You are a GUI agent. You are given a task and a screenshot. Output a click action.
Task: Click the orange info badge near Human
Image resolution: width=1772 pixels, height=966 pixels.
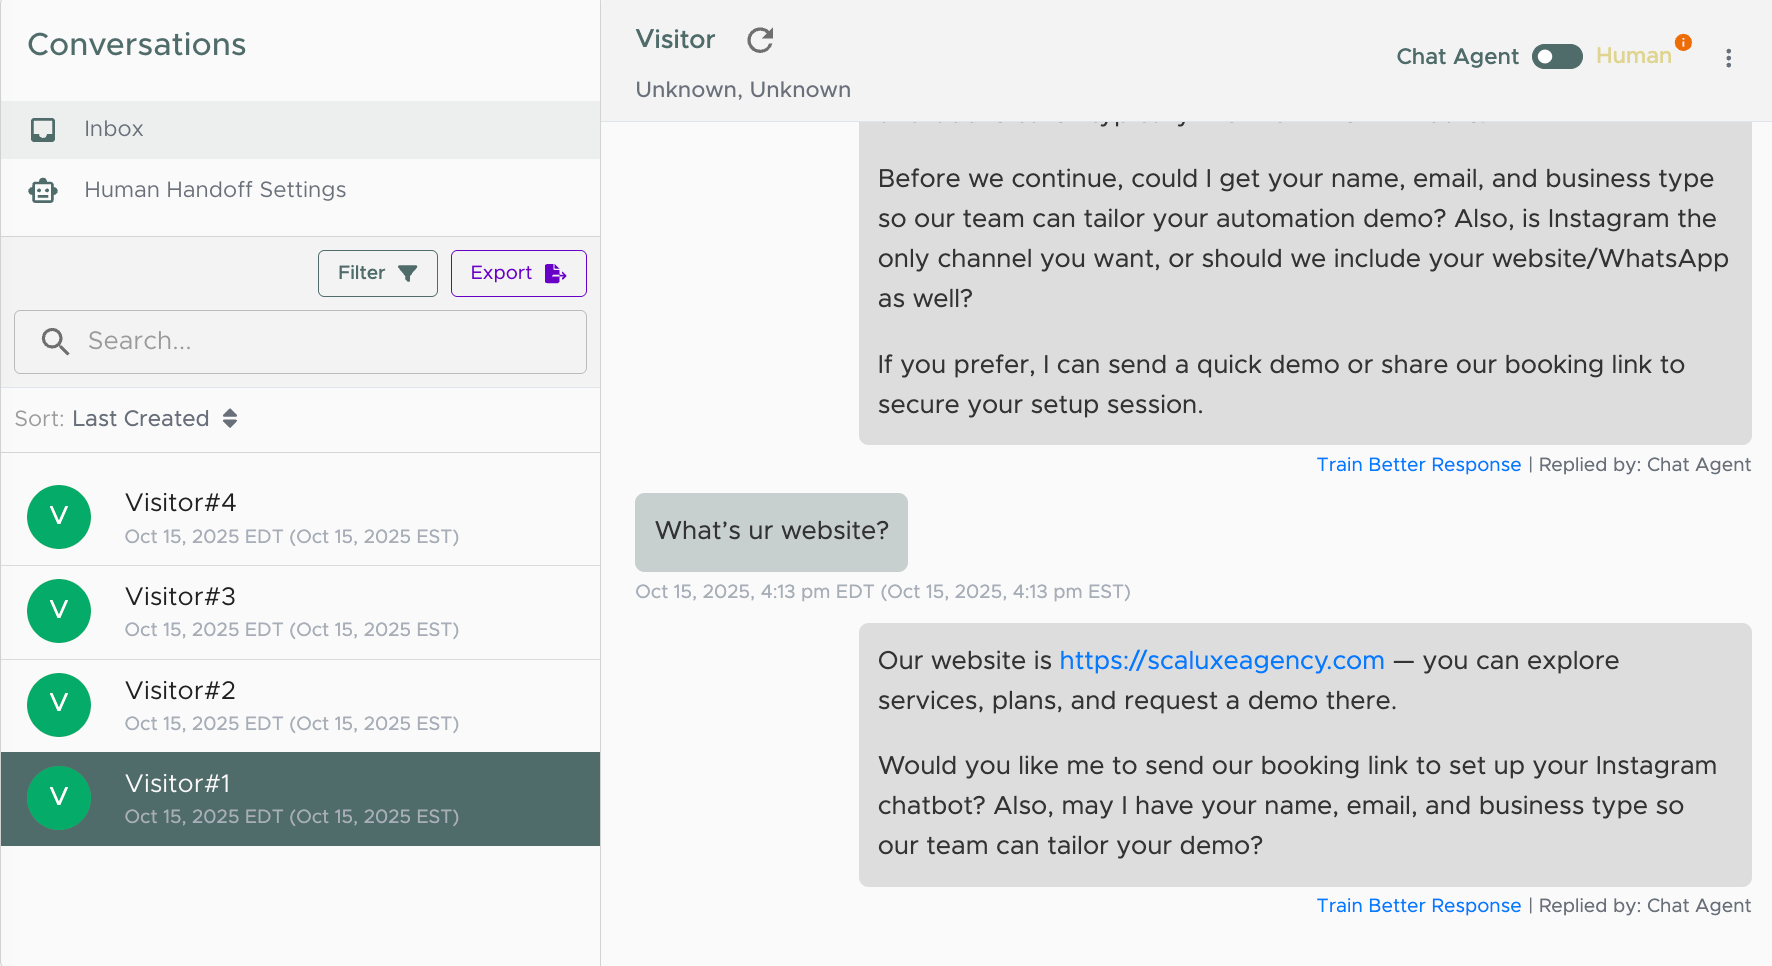pyautogui.click(x=1684, y=42)
